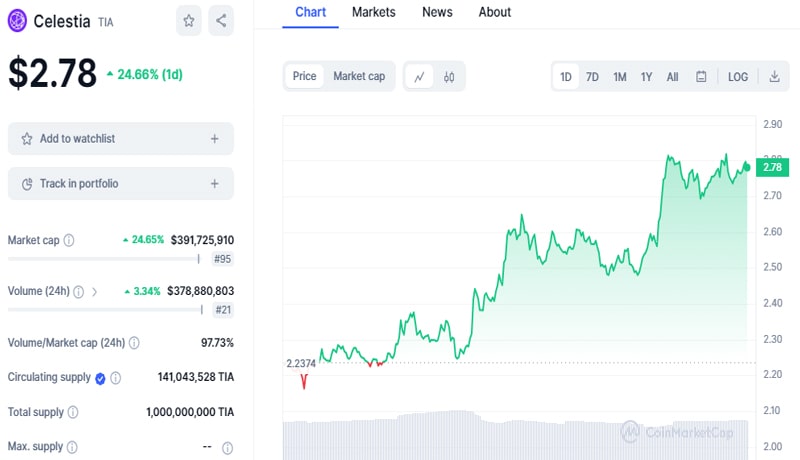Download the chart data
Viewport: 800px width, 460px height.
coord(774,77)
